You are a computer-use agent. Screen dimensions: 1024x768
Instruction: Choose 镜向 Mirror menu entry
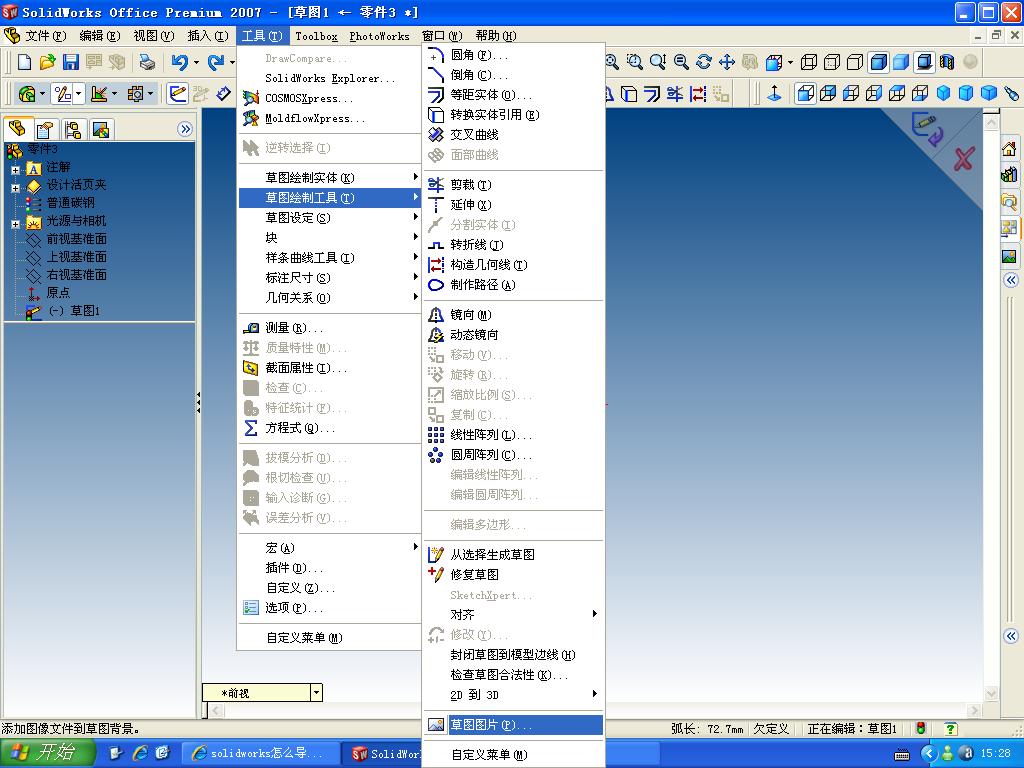coord(513,315)
